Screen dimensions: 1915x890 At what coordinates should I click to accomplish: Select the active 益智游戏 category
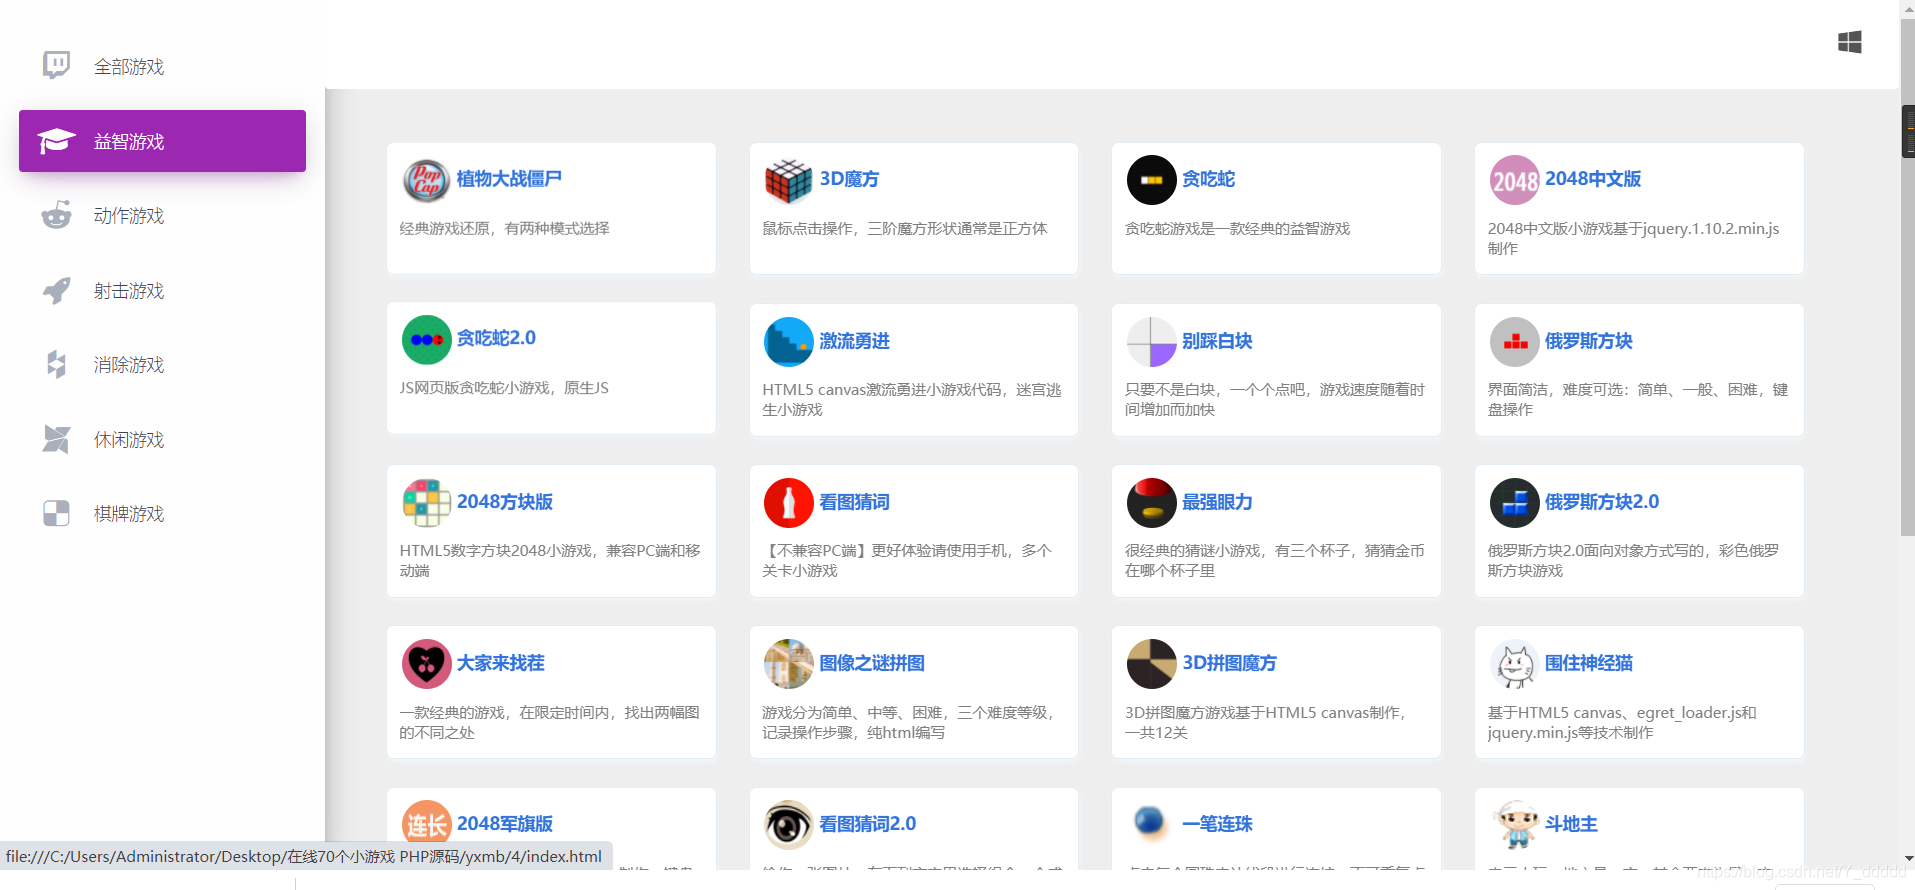pos(162,141)
